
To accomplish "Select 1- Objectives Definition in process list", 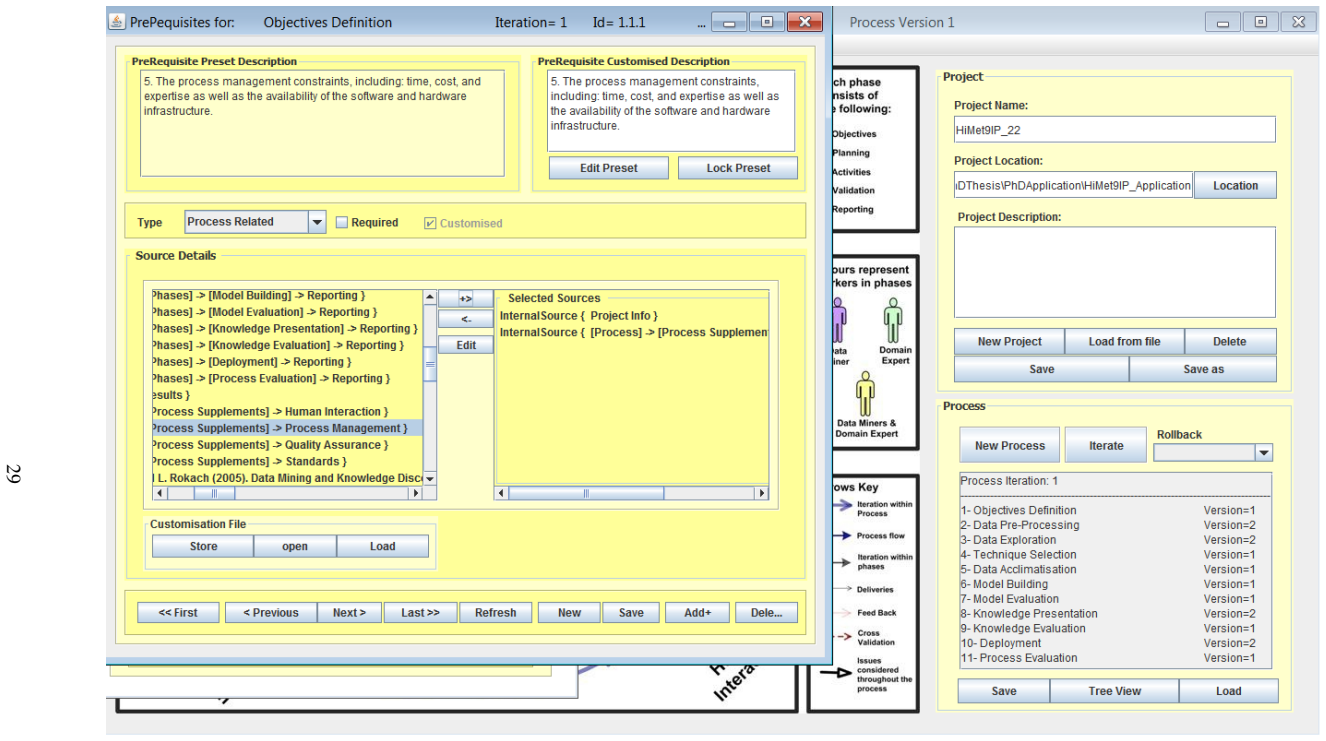I will click(1116, 510).
